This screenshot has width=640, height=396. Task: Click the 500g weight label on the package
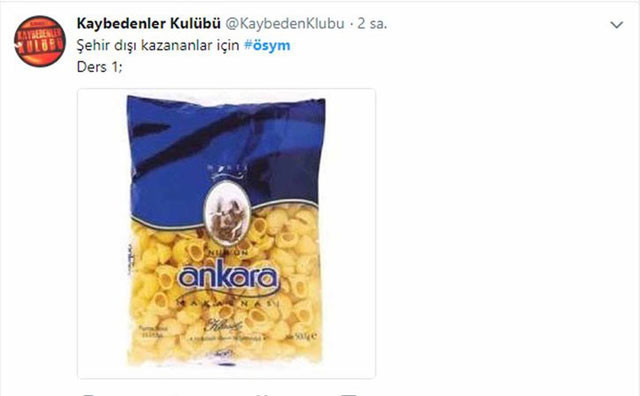click(307, 336)
